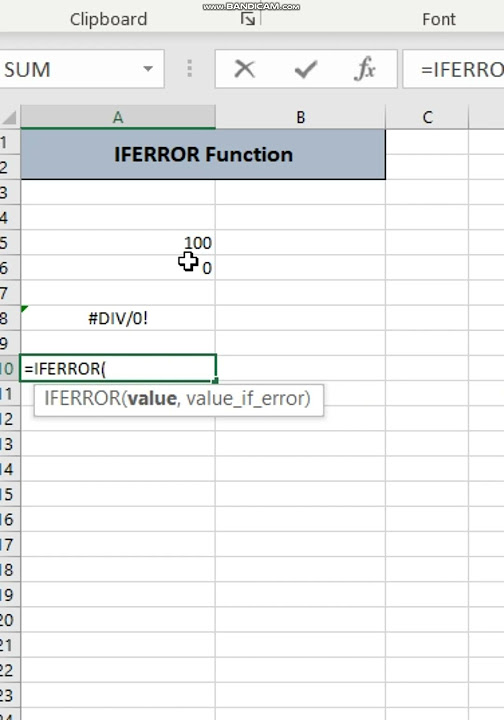Select column A header
Image resolution: width=504 pixels, height=720 pixels.
click(x=118, y=118)
